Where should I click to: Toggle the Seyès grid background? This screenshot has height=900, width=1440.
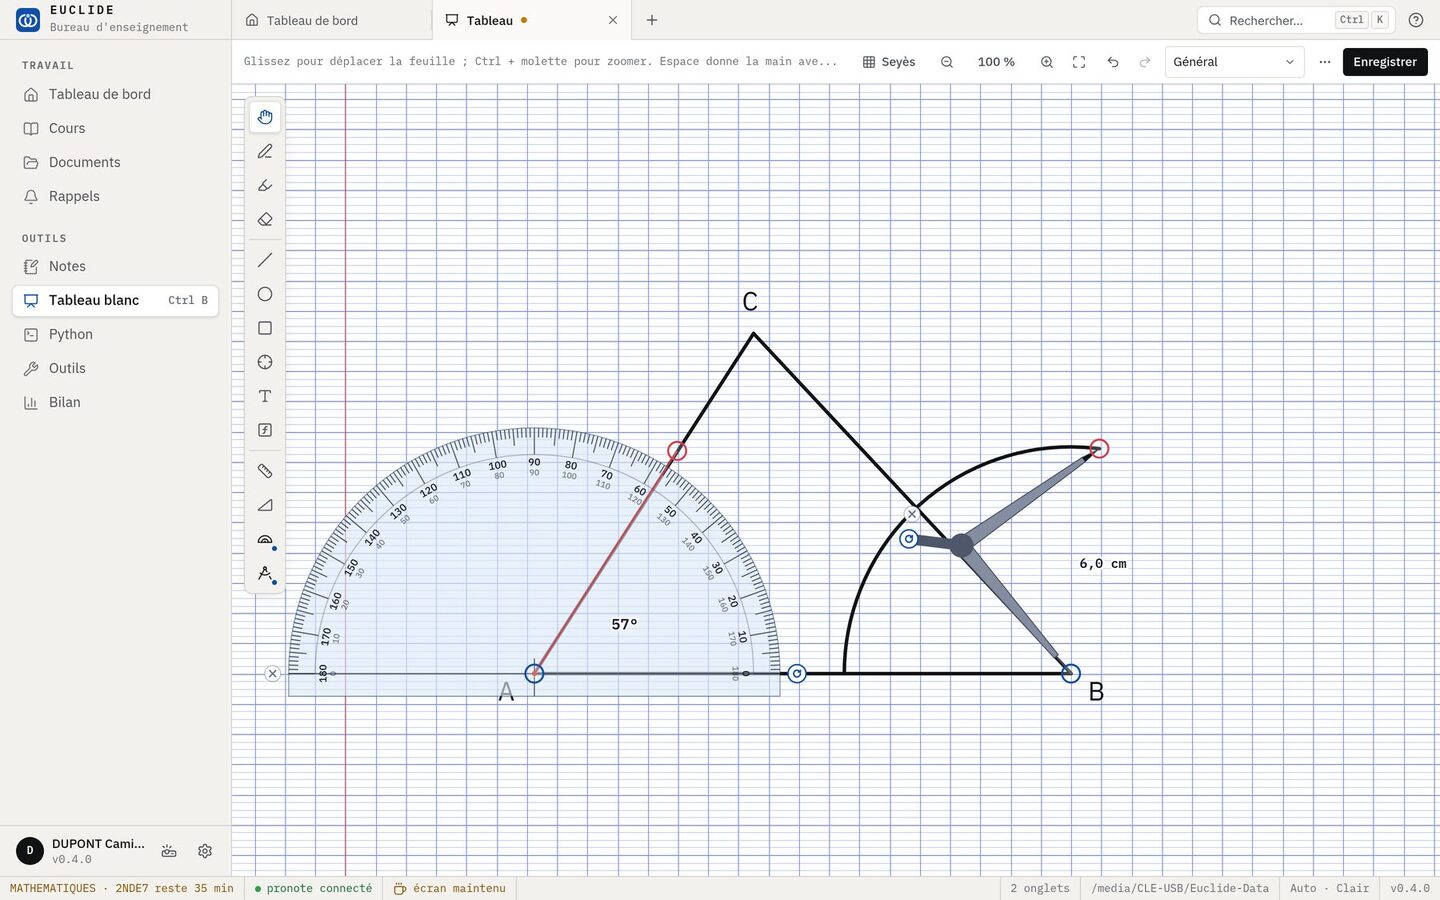click(889, 62)
